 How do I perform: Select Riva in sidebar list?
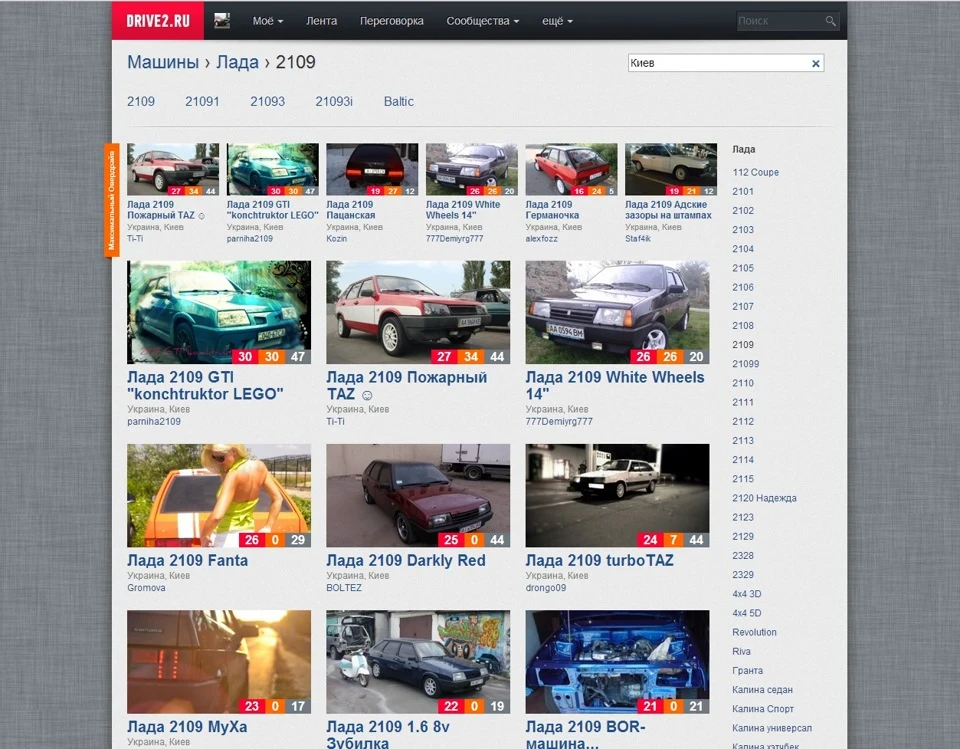(x=741, y=652)
